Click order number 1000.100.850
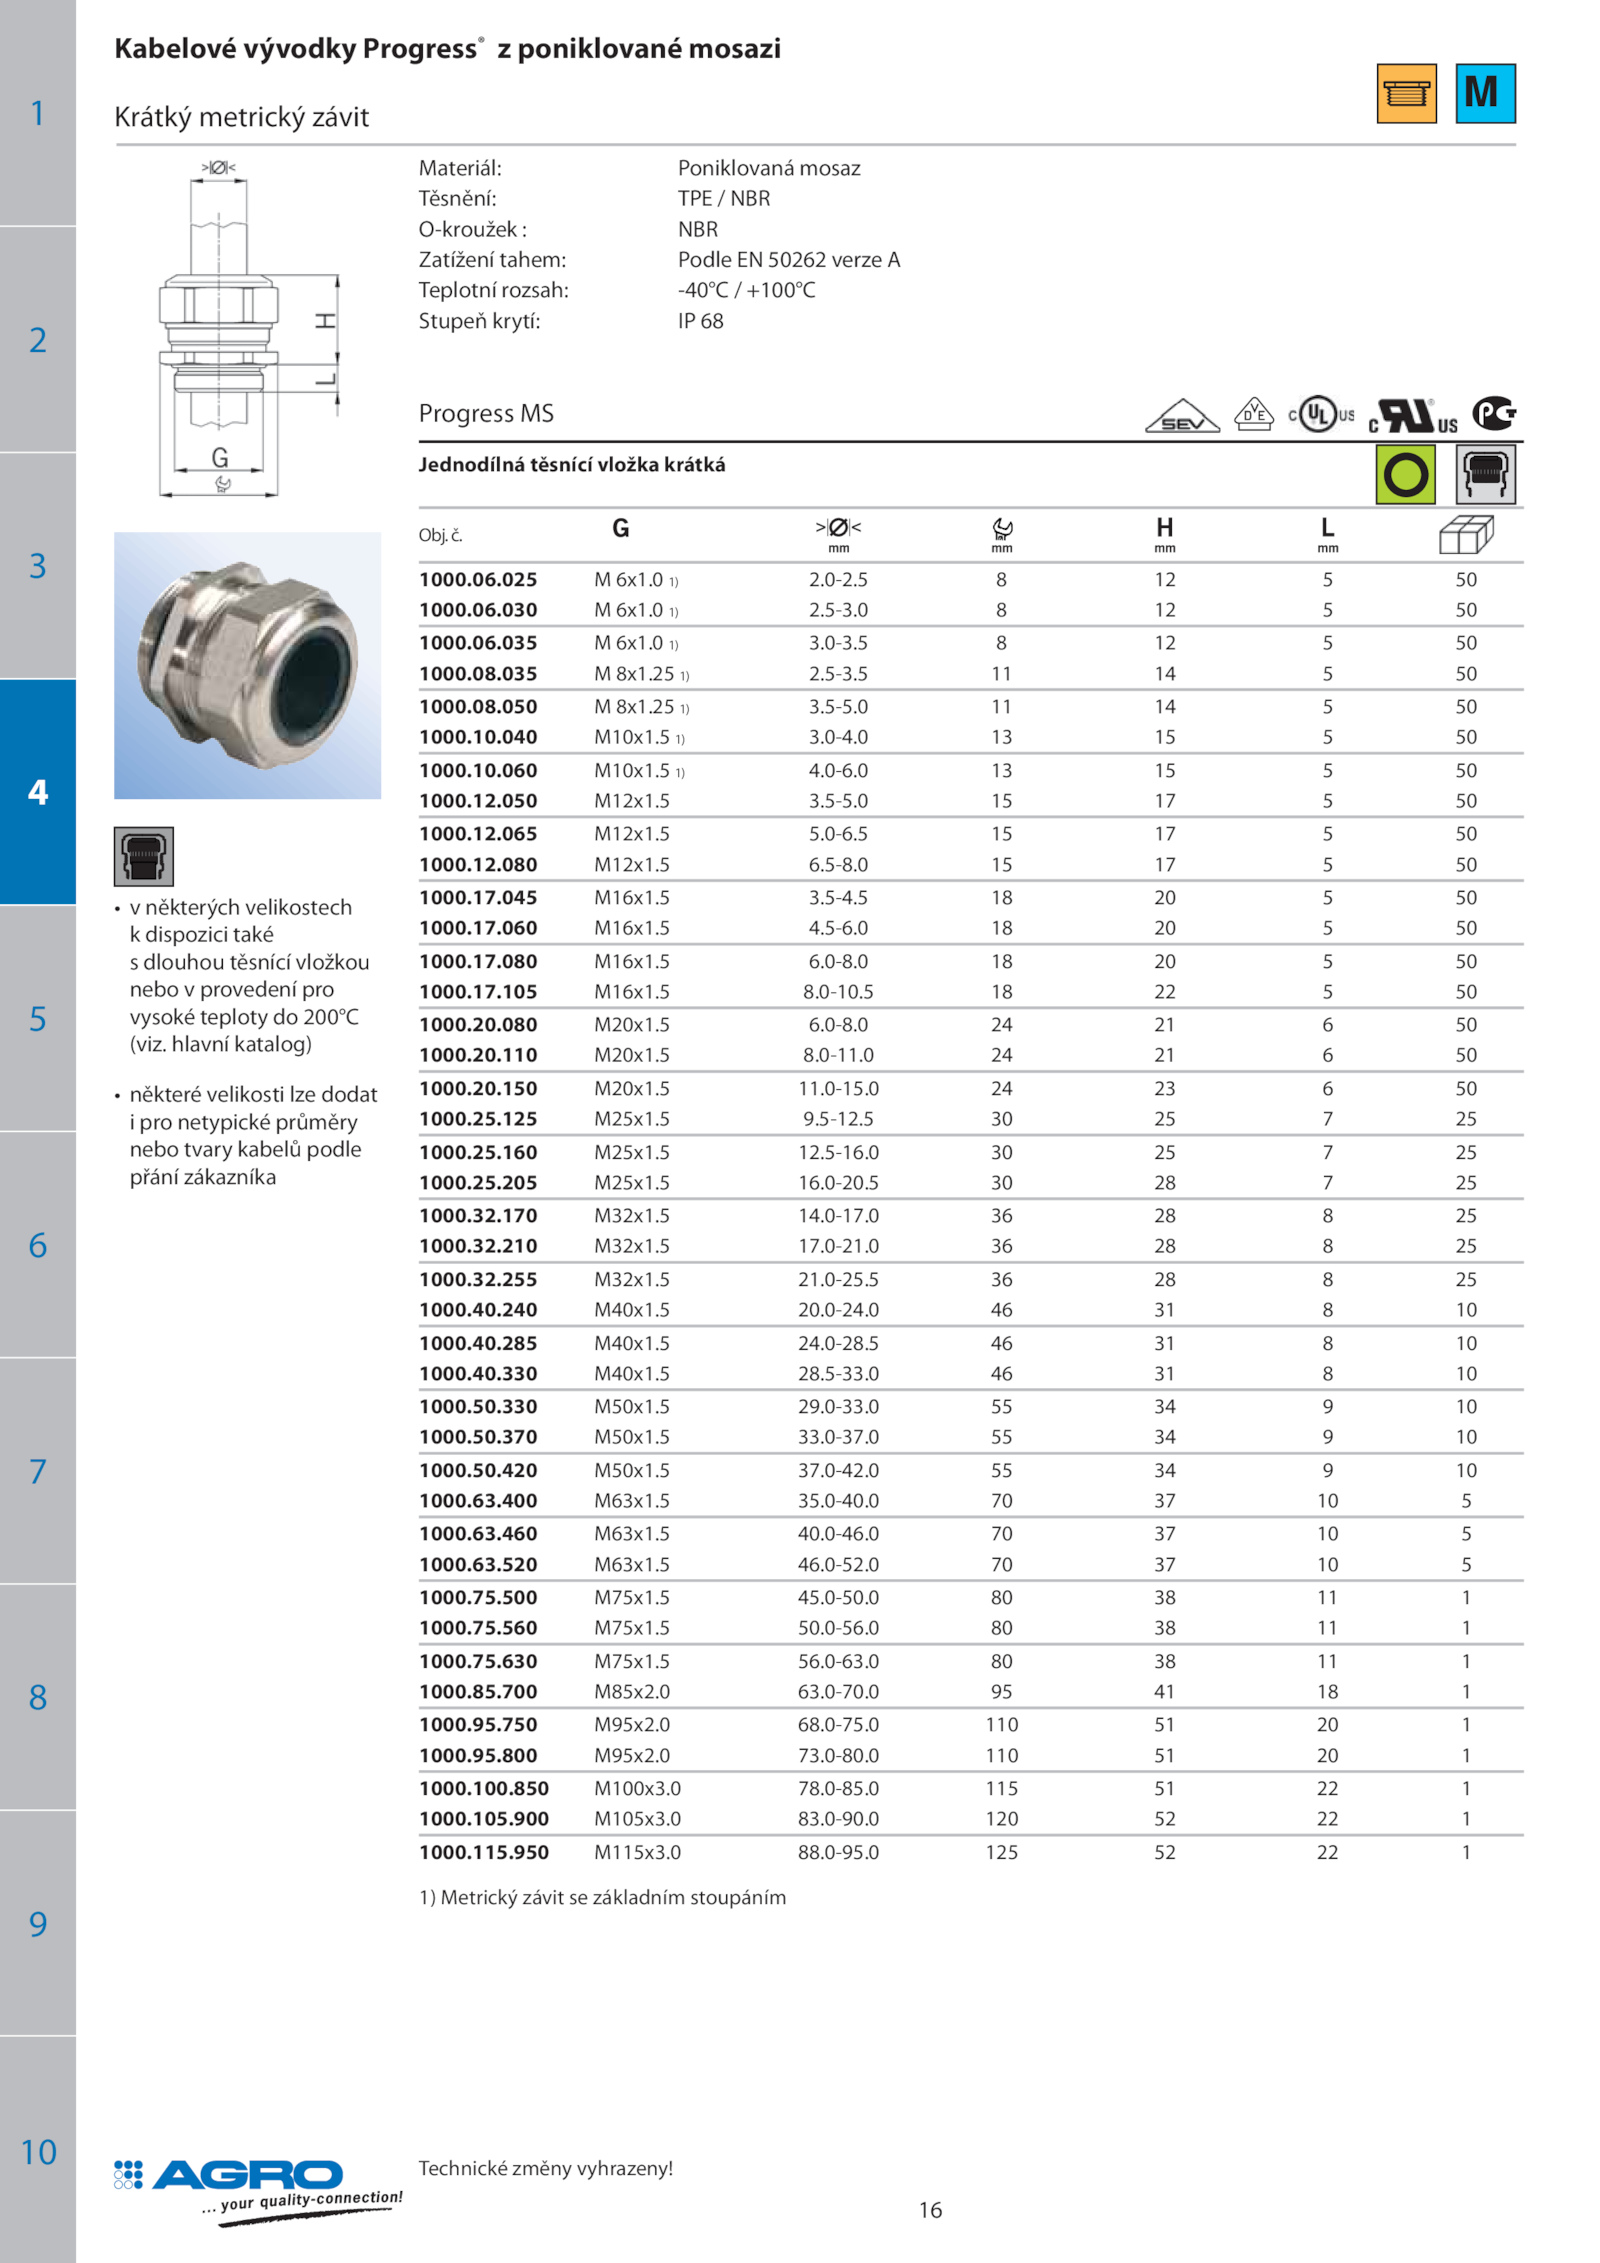The height and width of the screenshot is (2263, 1600). [x=484, y=1789]
